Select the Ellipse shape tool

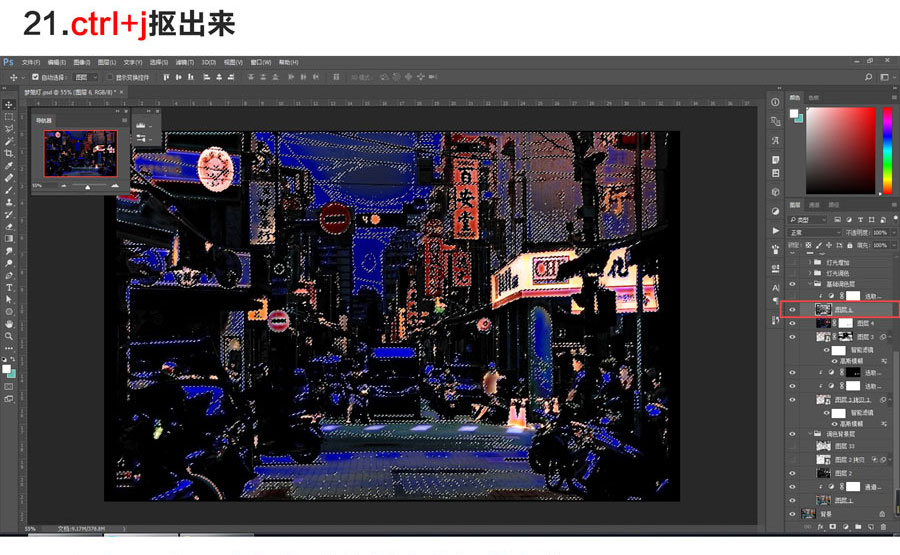(9, 312)
